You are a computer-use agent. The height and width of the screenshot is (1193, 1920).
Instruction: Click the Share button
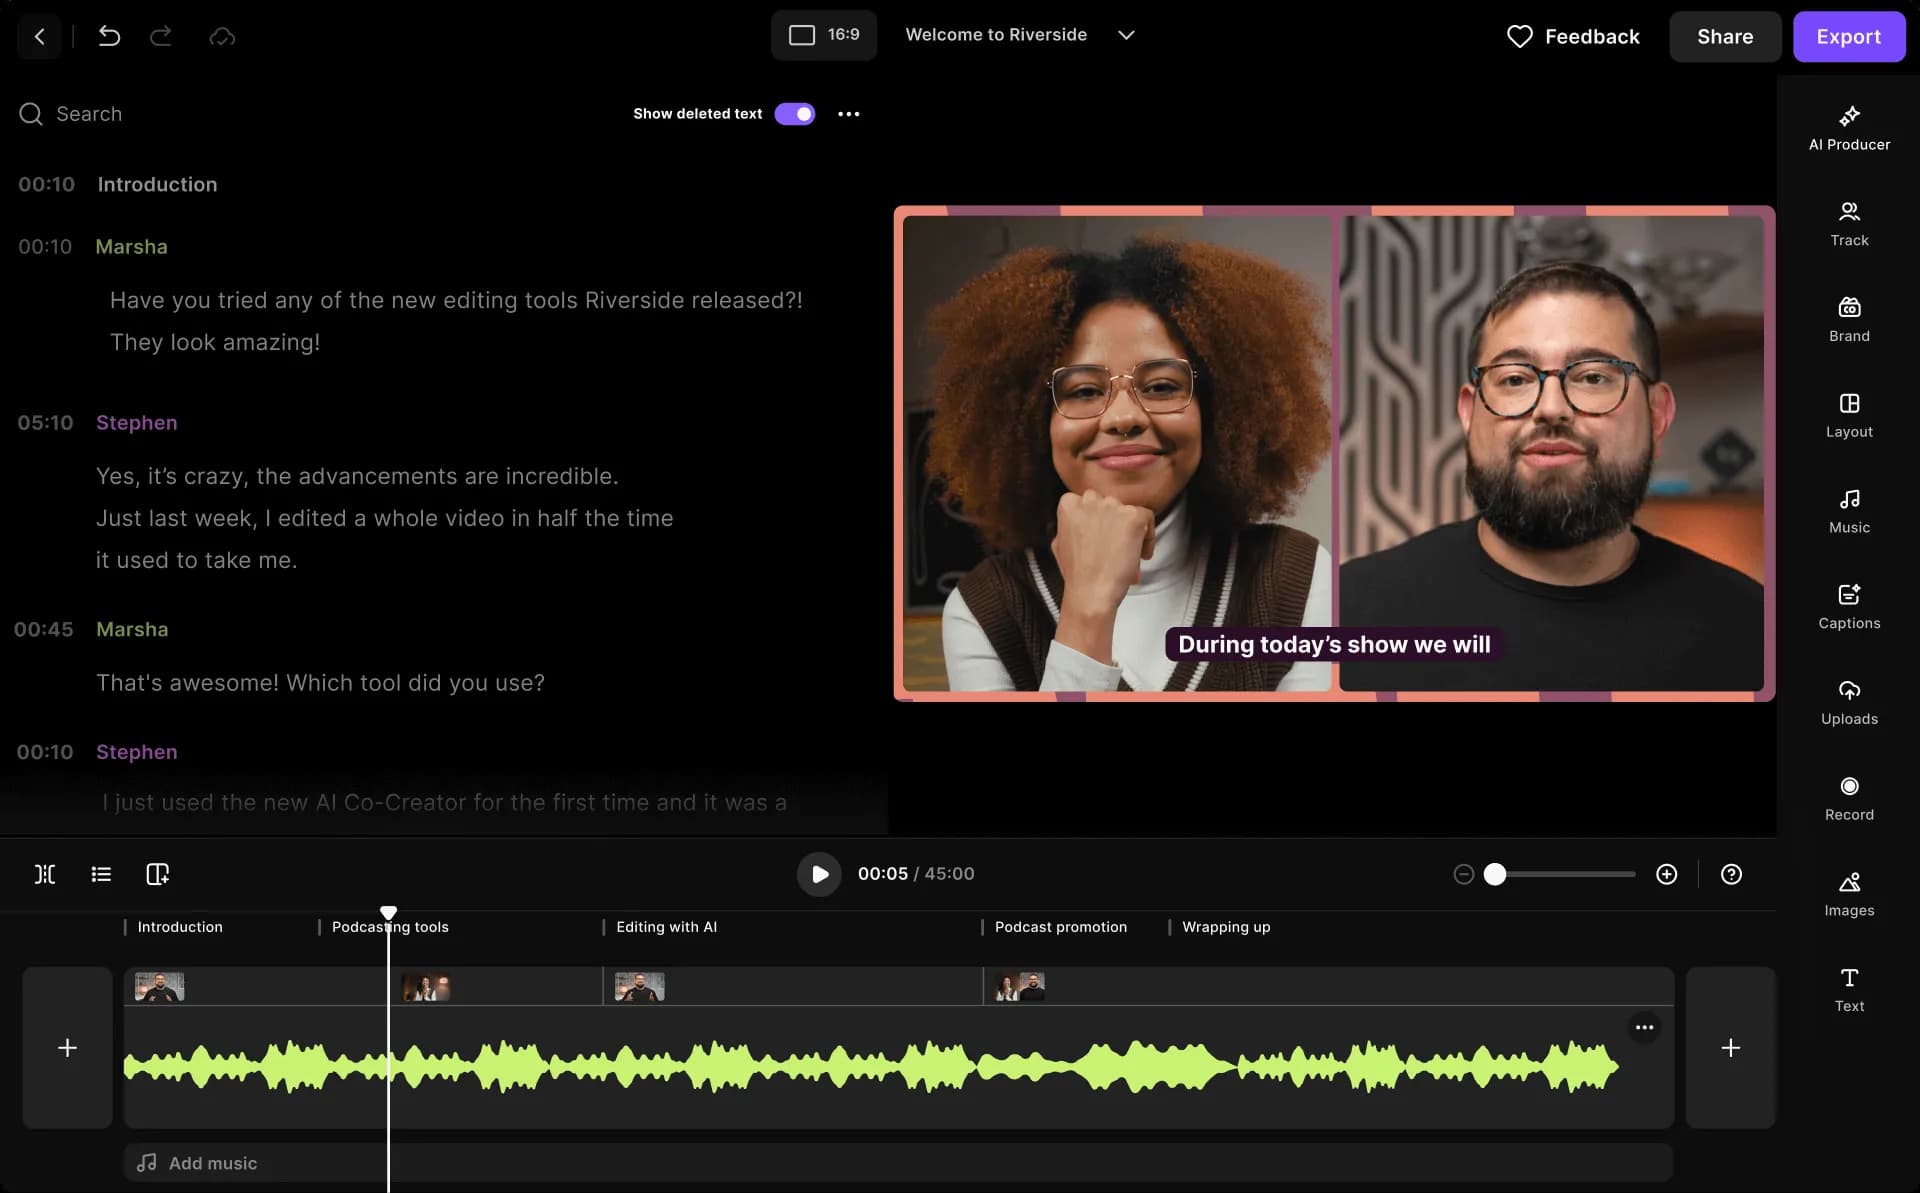(x=1725, y=37)
